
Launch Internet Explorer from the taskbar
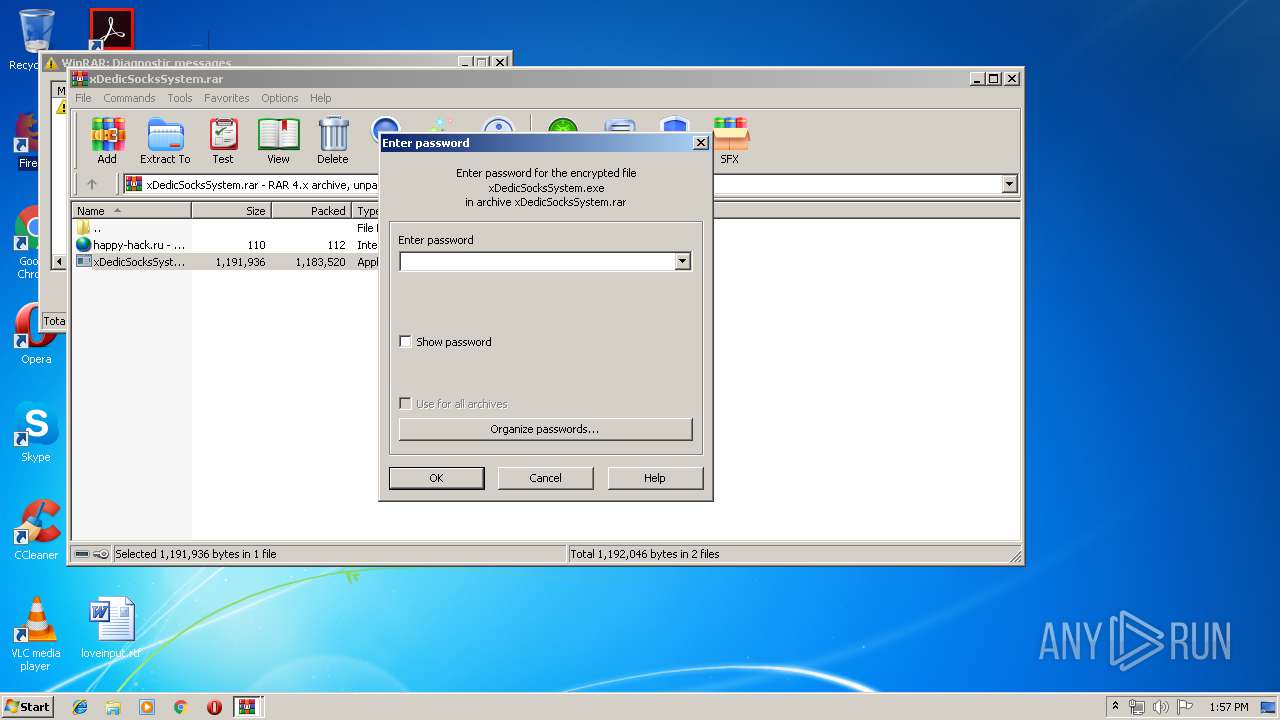(x=80, y=707)
